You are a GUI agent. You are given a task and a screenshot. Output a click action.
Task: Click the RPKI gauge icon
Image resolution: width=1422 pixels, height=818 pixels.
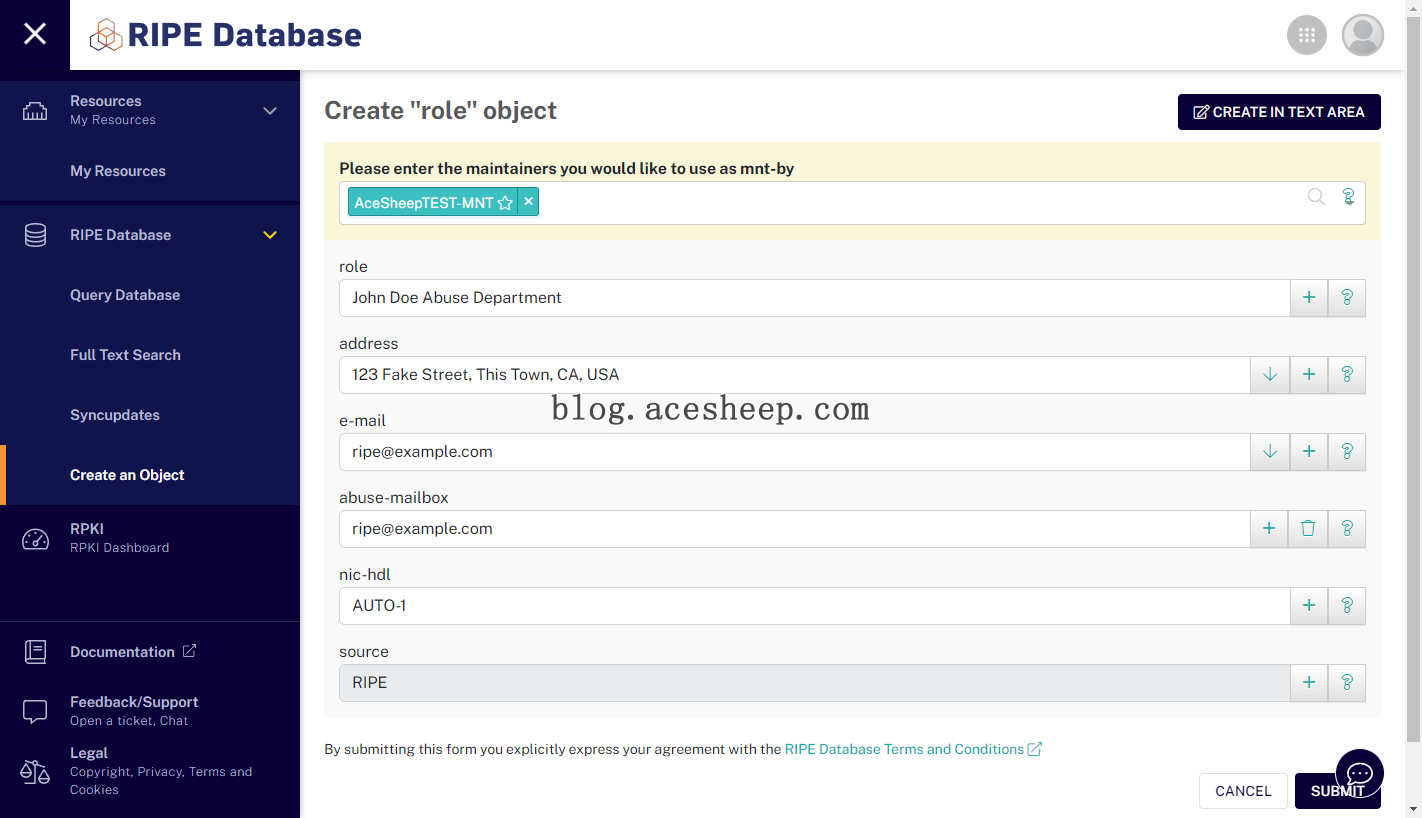pos(35,539)
